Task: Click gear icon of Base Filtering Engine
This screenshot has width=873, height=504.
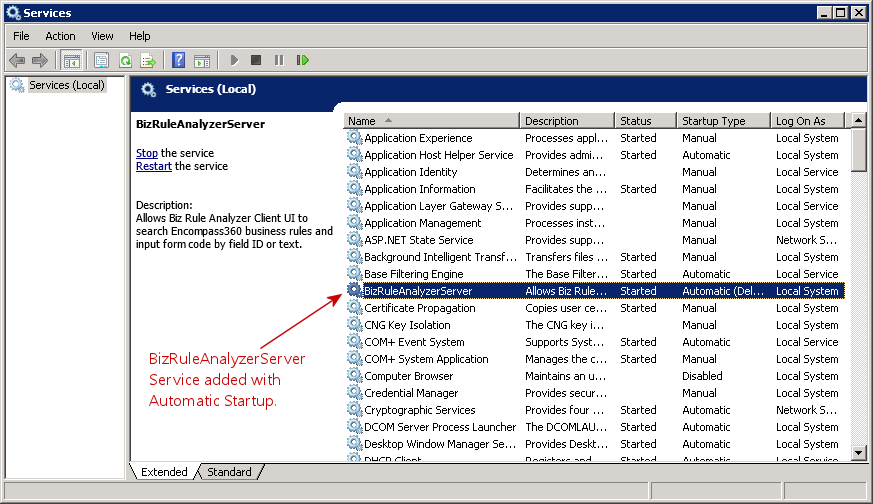Action: pyautogui.click(x=354, y=273)
